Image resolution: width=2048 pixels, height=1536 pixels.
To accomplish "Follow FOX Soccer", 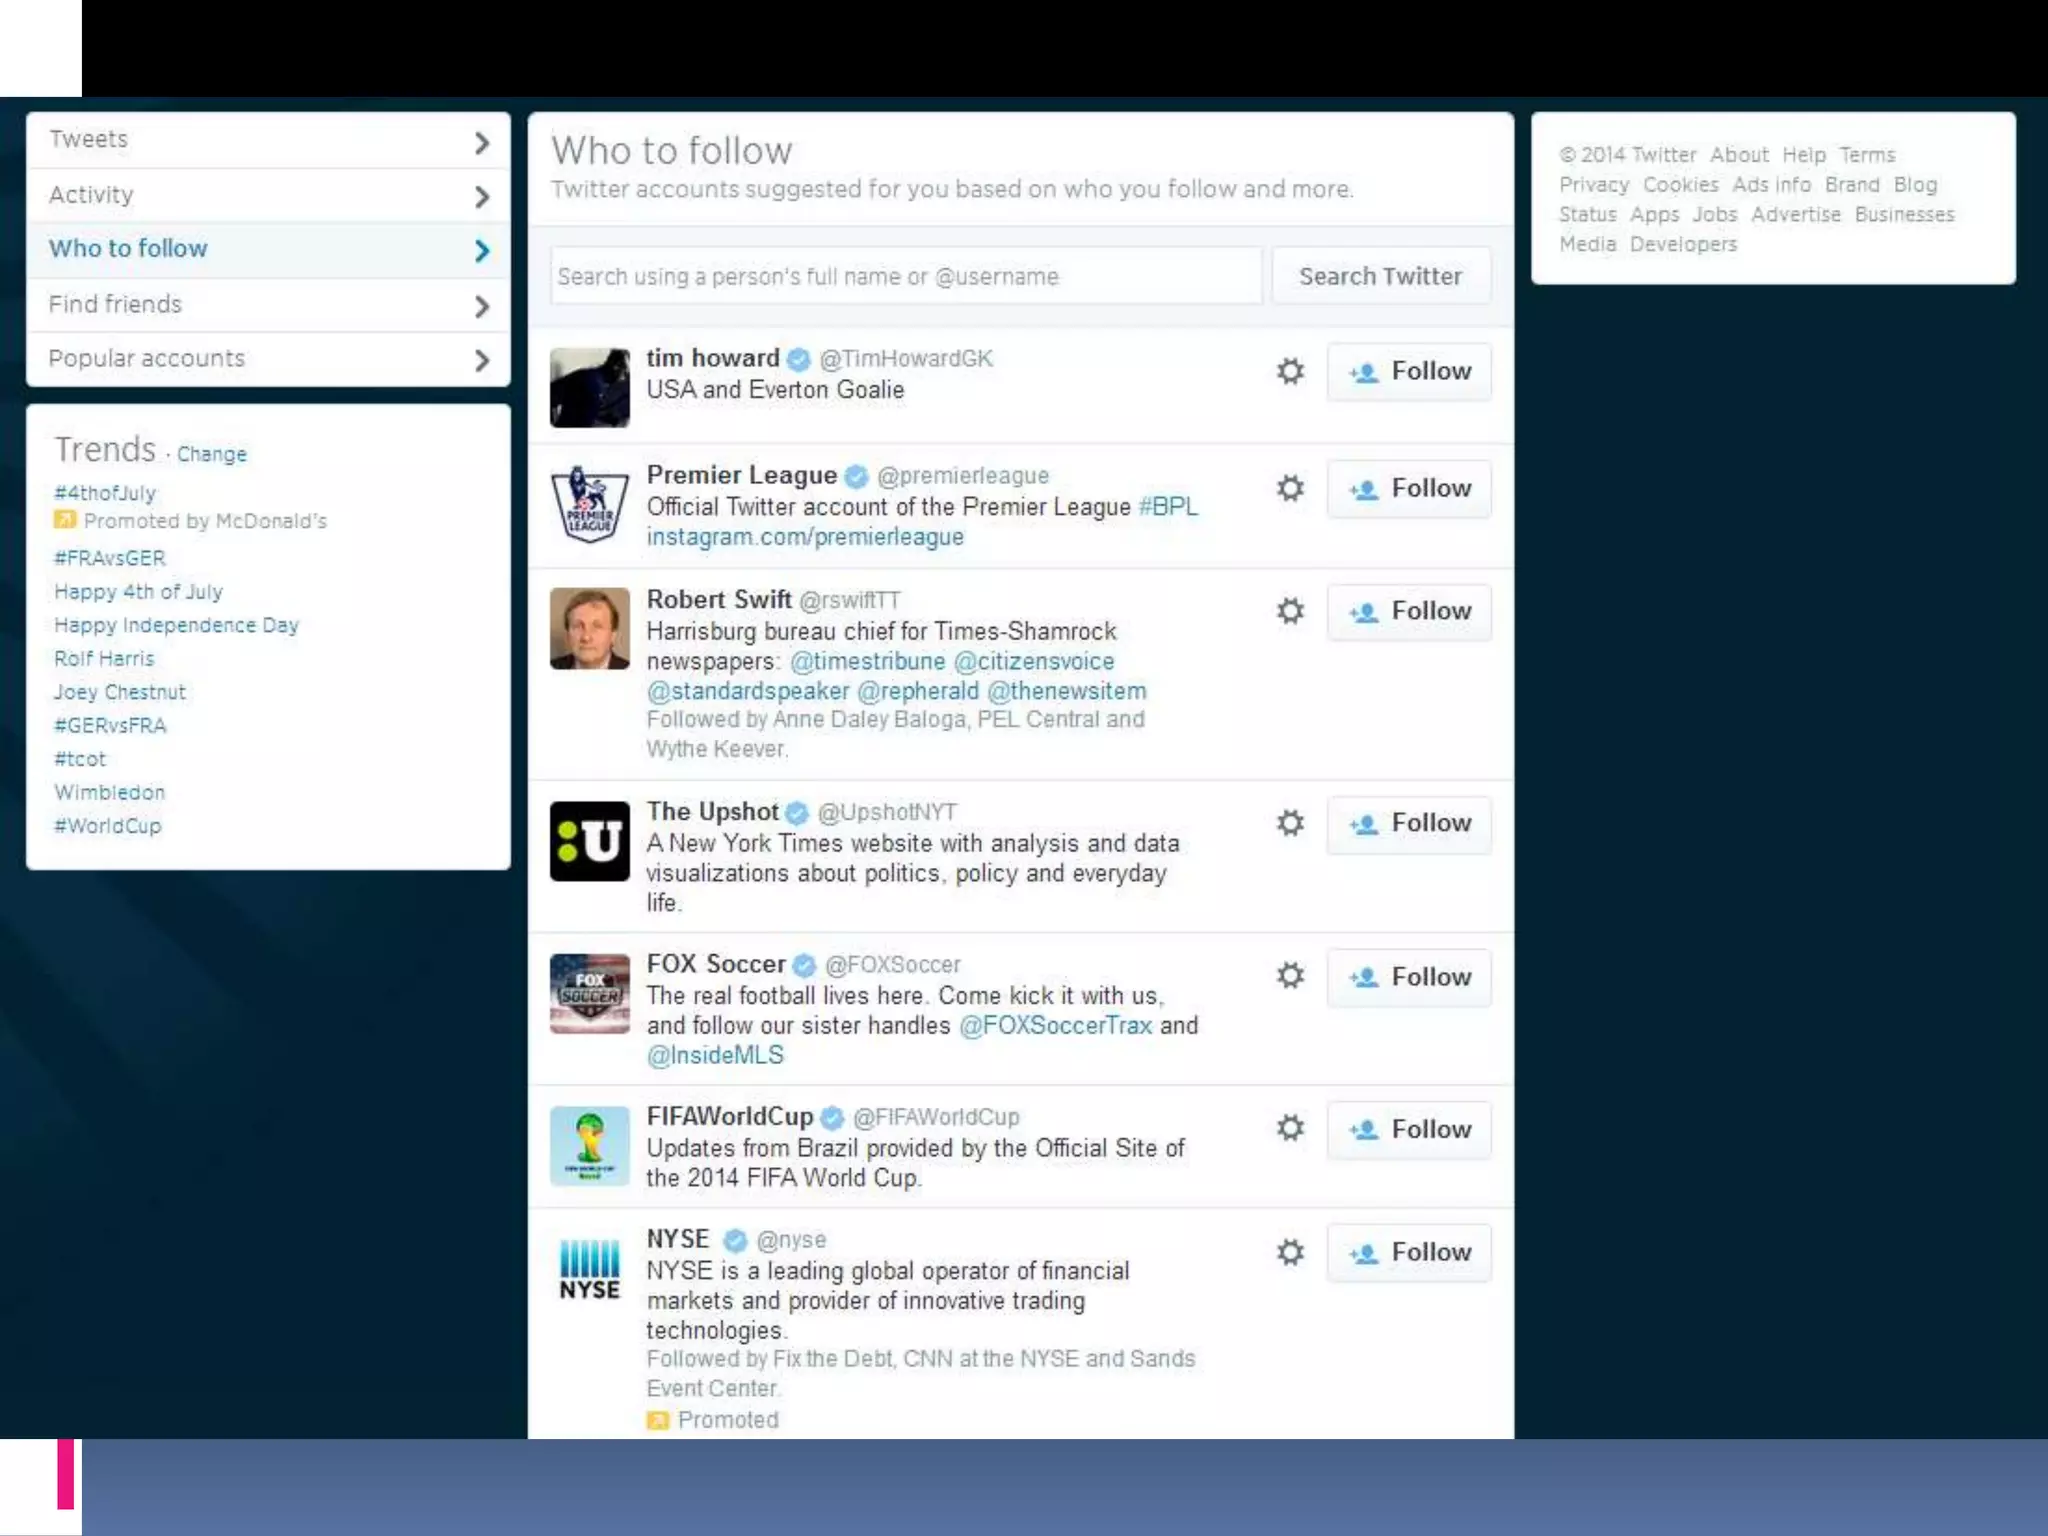I will pyautogui.click(x=1409, y=977).
